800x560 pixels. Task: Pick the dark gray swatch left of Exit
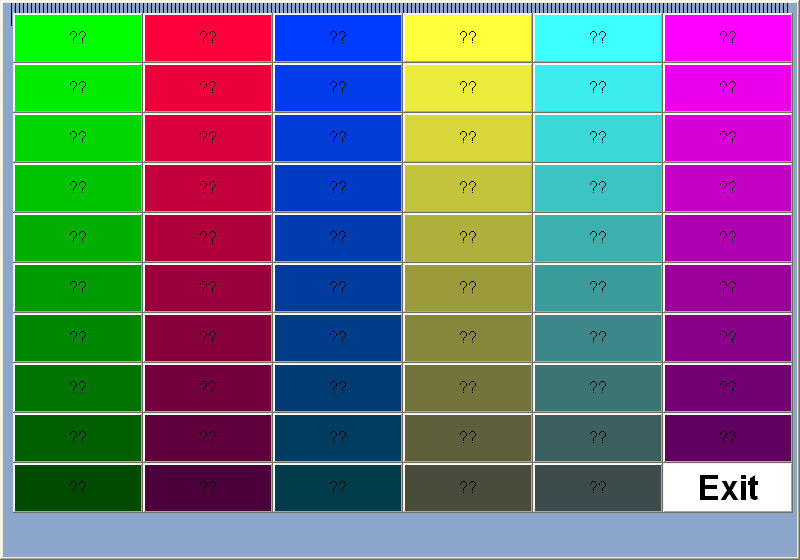[598, 488]
